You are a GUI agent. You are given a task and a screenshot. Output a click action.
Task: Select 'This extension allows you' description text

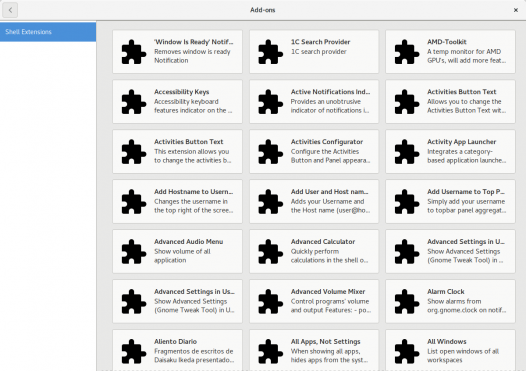pyautogui.click(x=193, y=156)
